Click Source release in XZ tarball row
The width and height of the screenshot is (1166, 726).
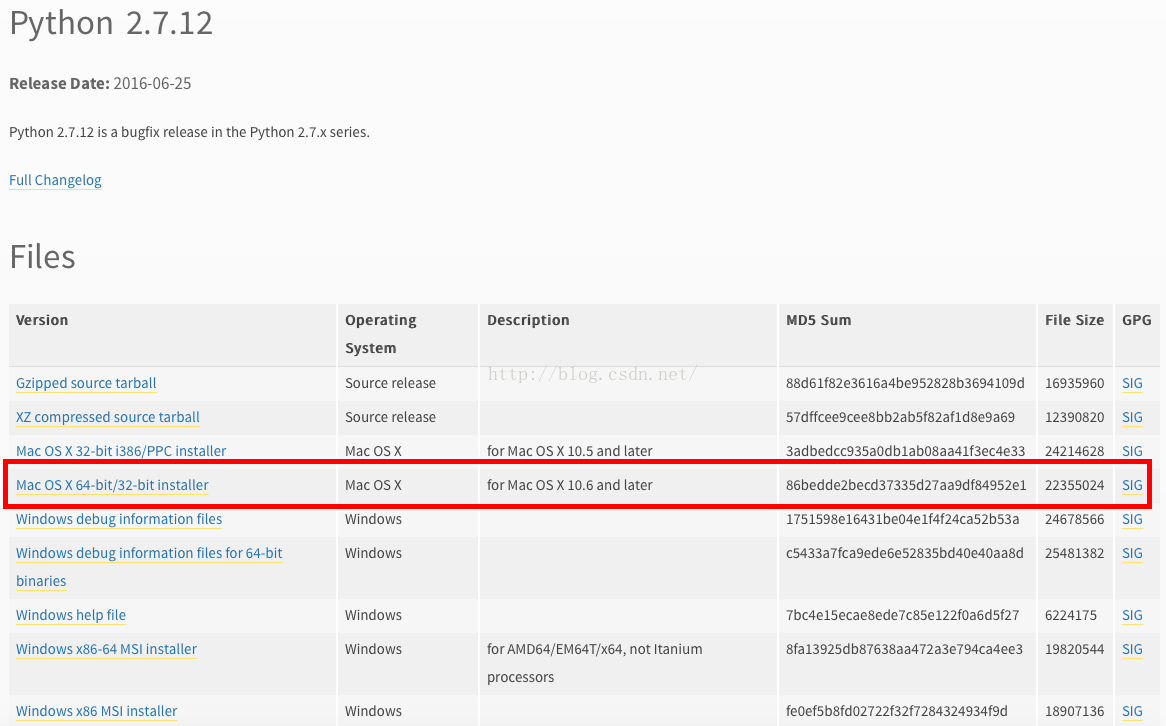click(390, 417)
